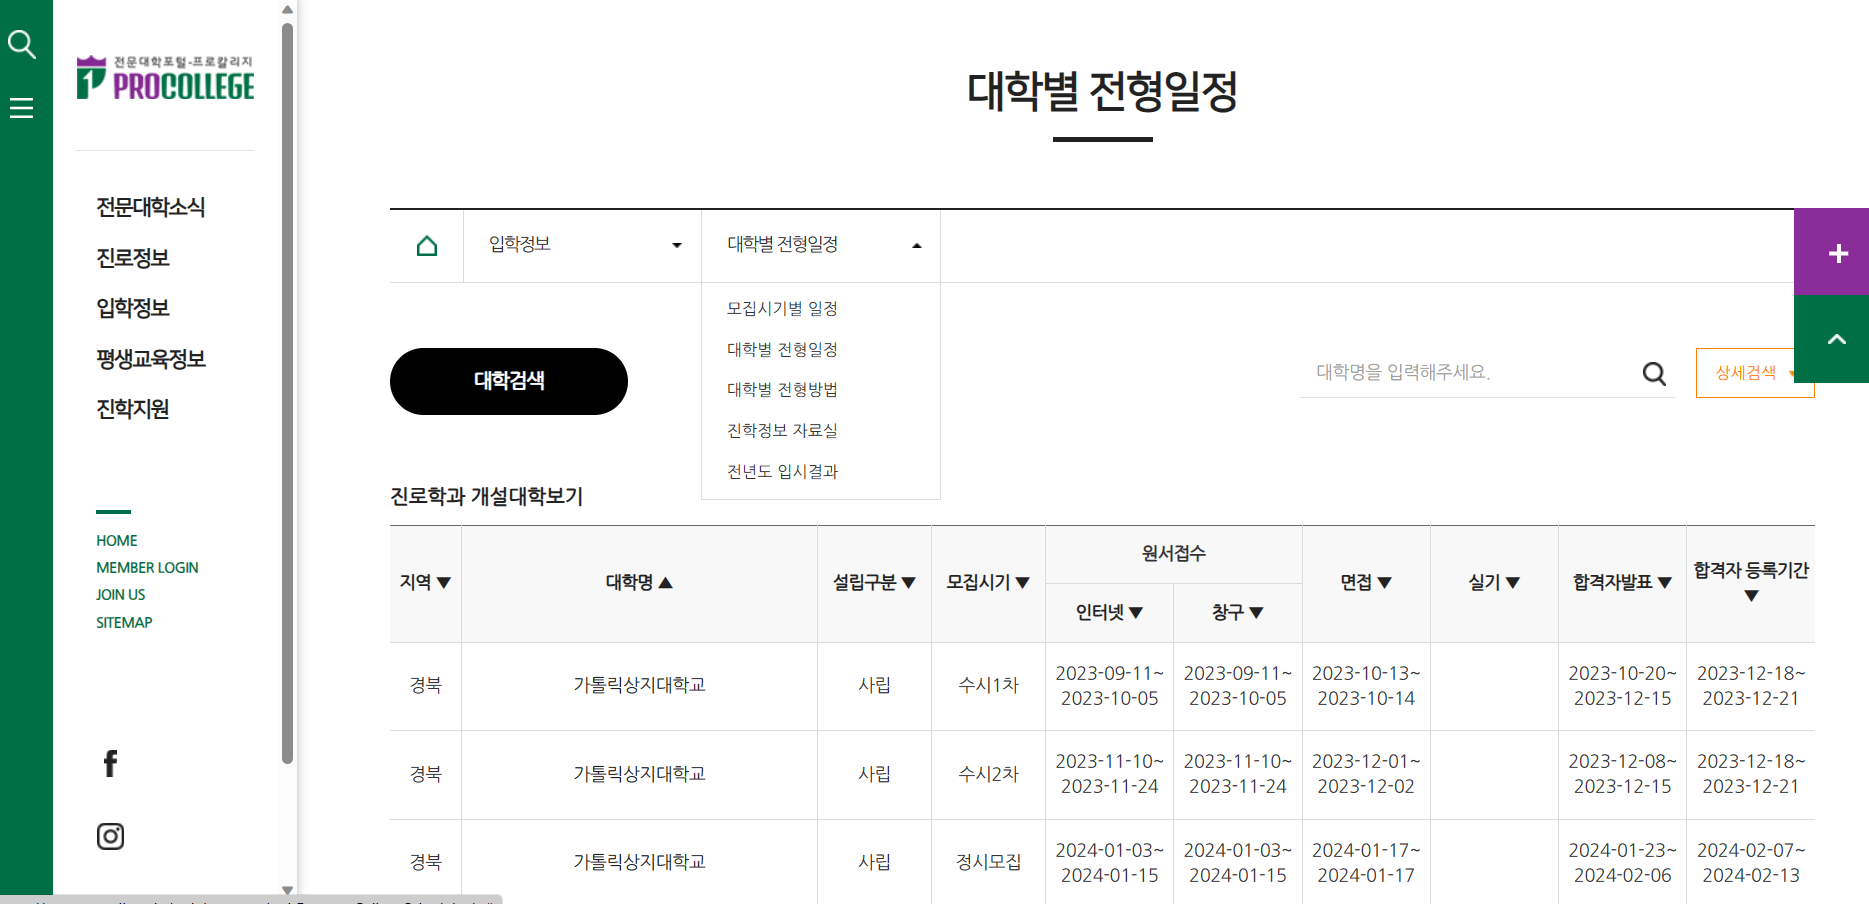The image size is (1869, 904).
Task: Open 전문대학소식 in sidebar navigation
Action: click(151, 207)
